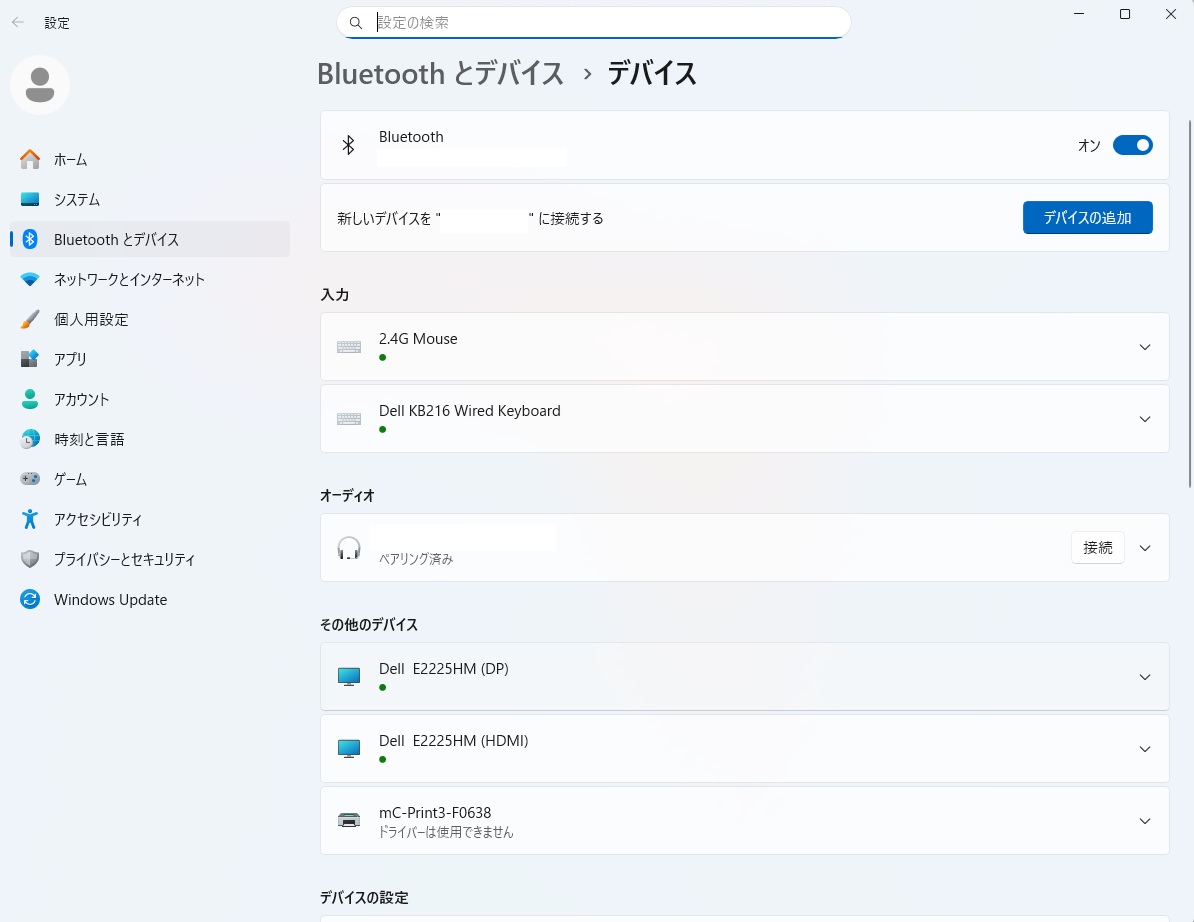Click the デバイスの追加 button
This screenshot has width=1194, height=922.
pos(1087,218)
